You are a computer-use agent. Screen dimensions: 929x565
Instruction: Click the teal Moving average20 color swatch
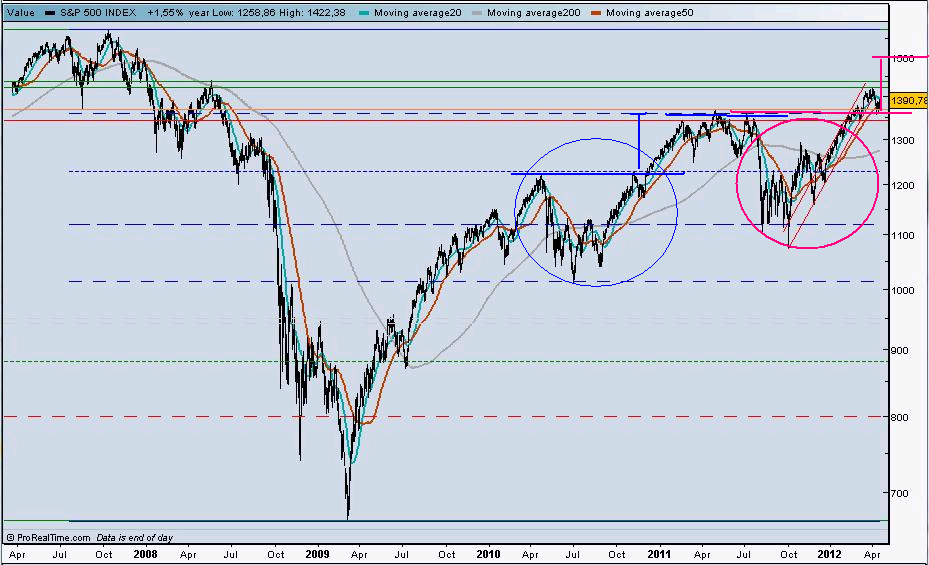[364, 12]
